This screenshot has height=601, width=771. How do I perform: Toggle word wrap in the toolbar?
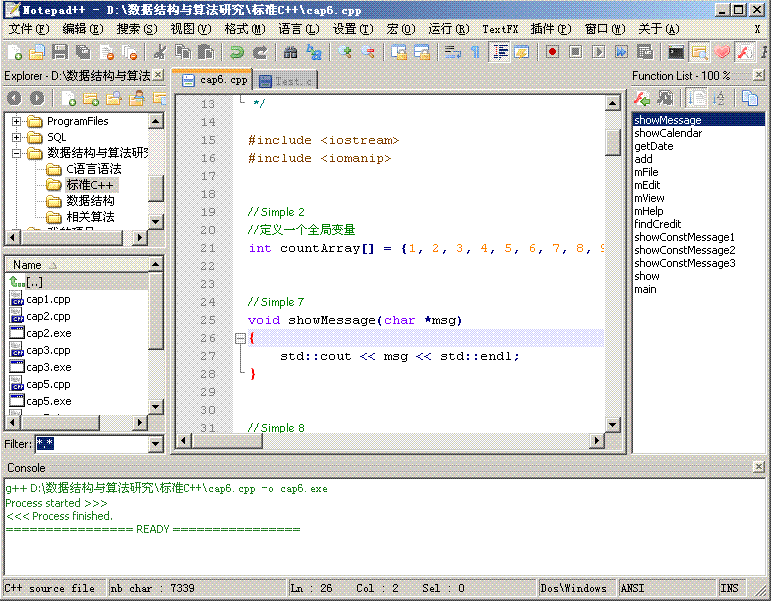point(452,52)
